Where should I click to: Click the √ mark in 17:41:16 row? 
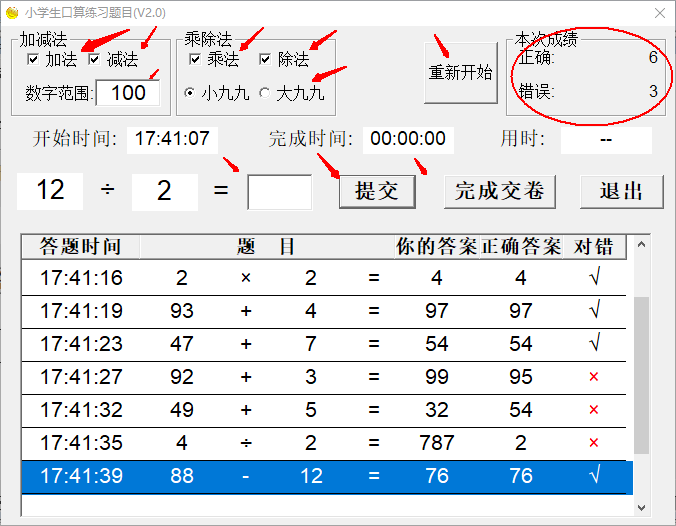click(x=595, y=276)
